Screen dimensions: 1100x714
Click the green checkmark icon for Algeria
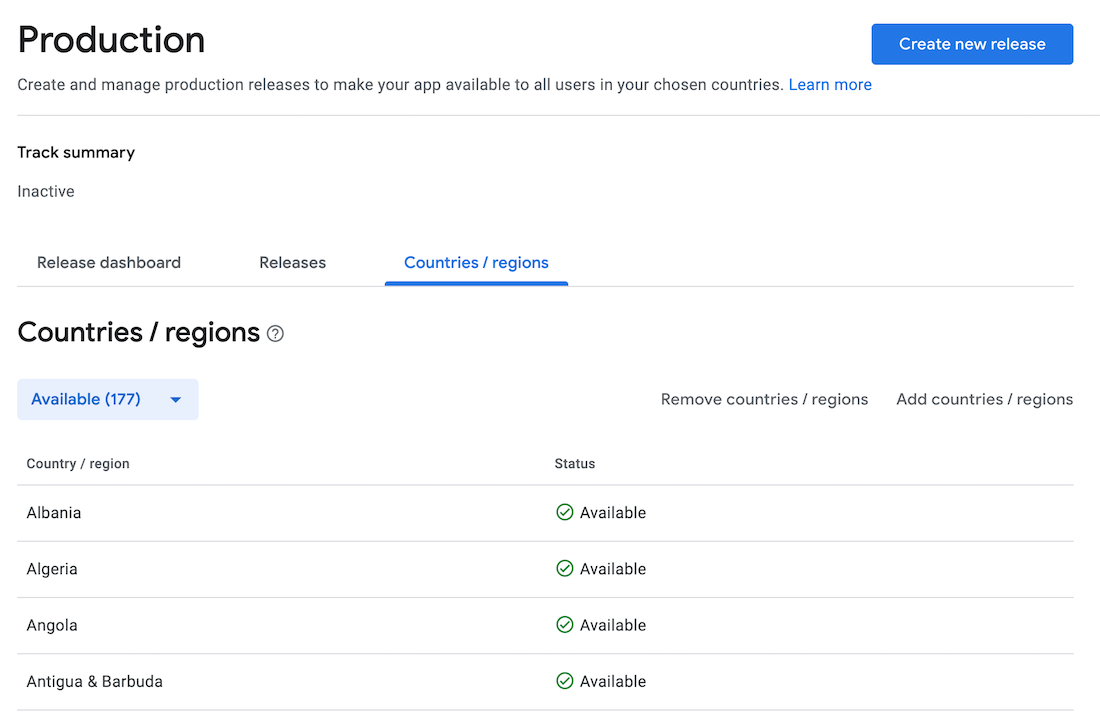click(564, 569)
